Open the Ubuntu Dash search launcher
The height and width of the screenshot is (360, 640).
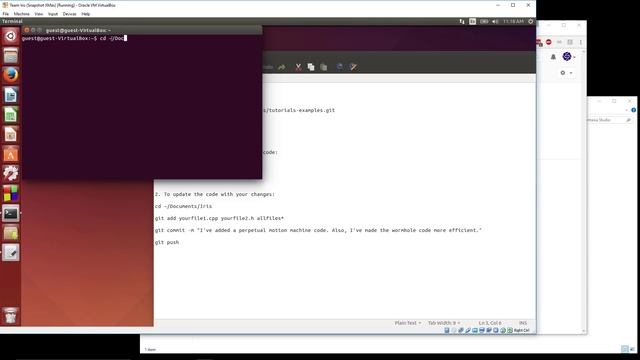click(x=11, y=36)
